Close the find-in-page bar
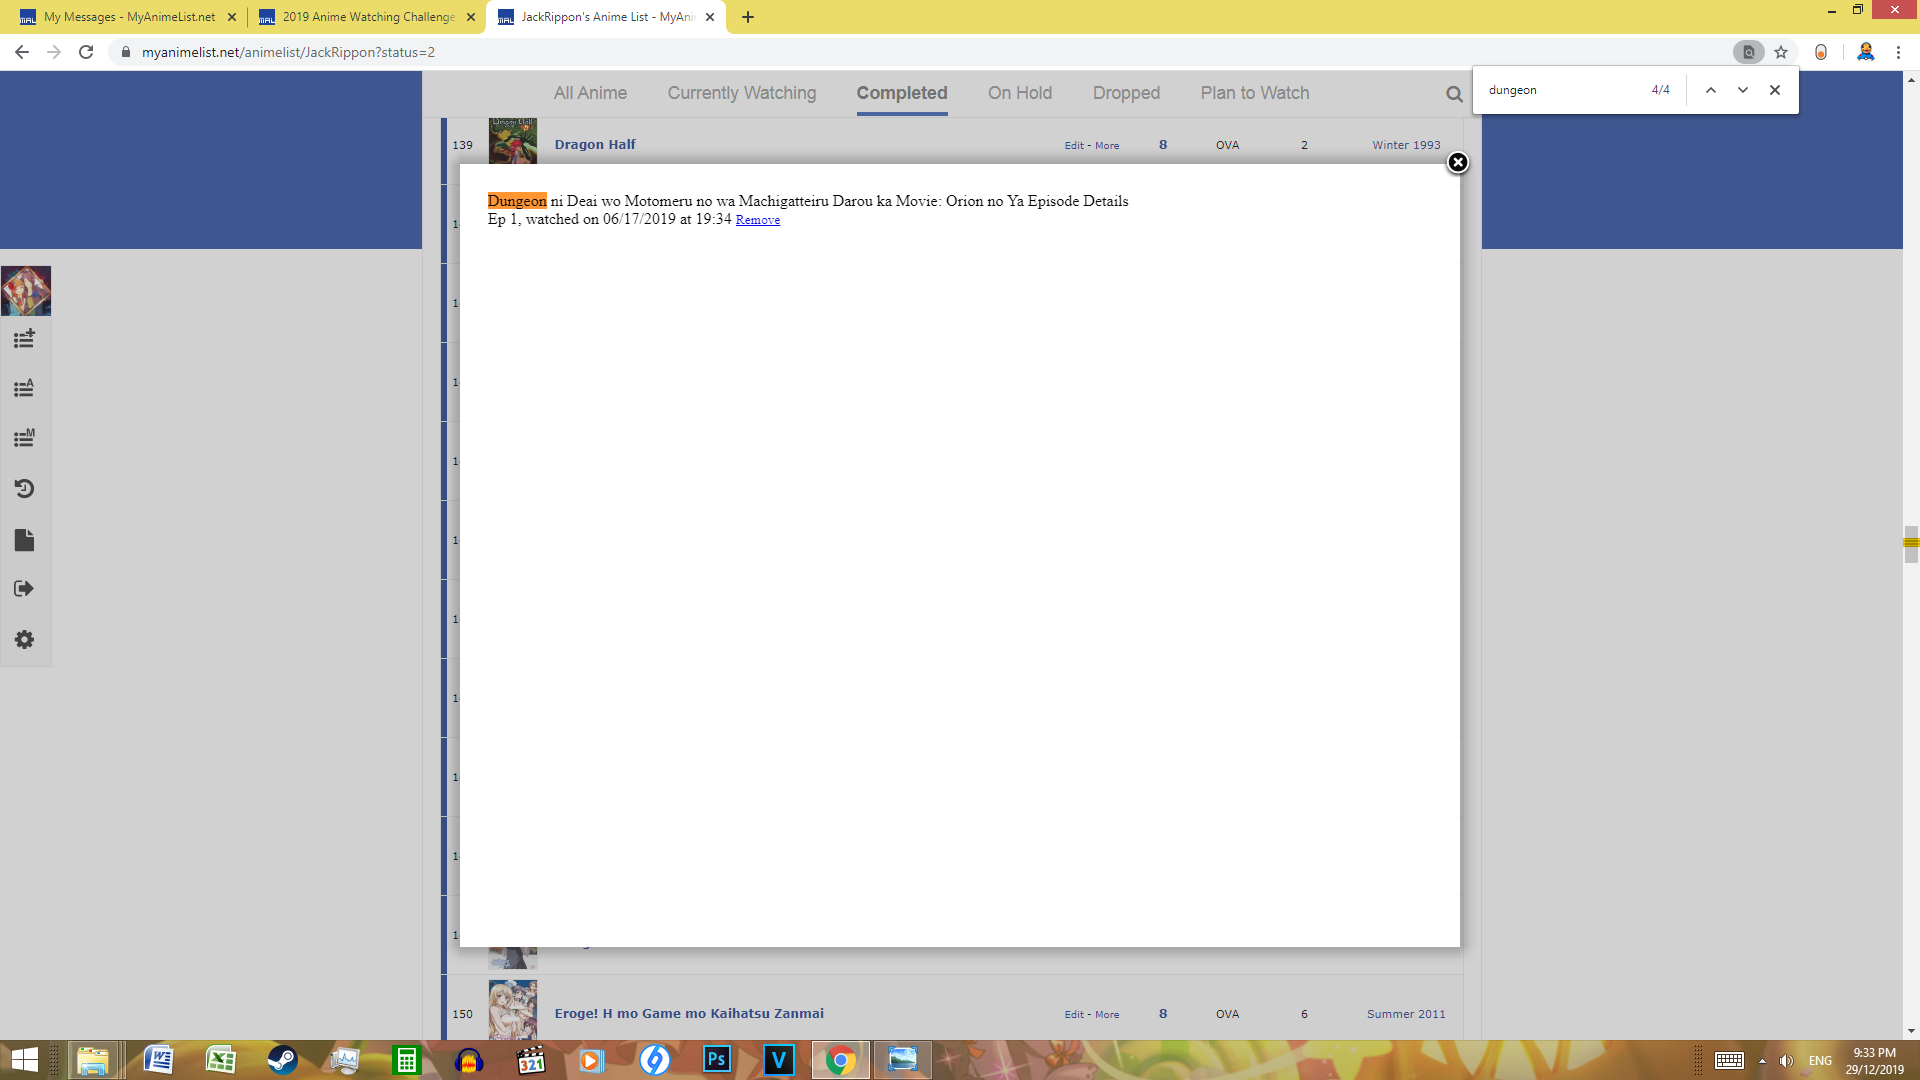1920x1080 pixels. 1775,90
